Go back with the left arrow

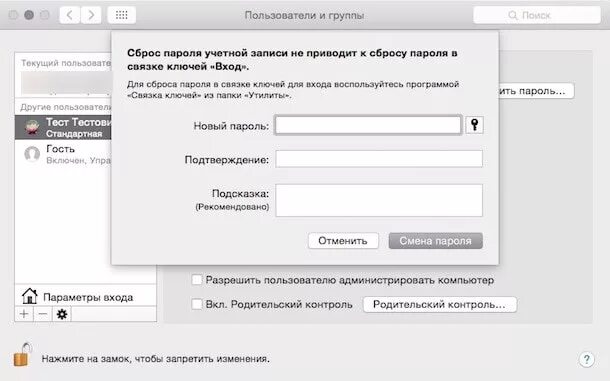point(70,15)
